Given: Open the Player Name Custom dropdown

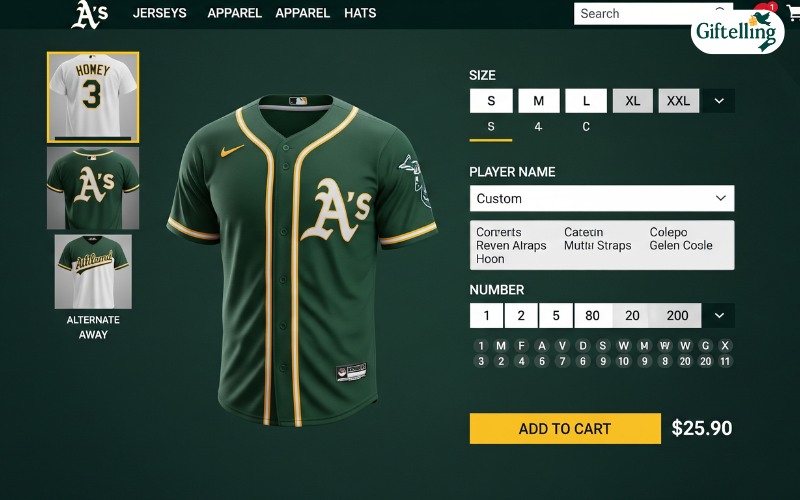Looking at the screenshot, I should [602, 198].
